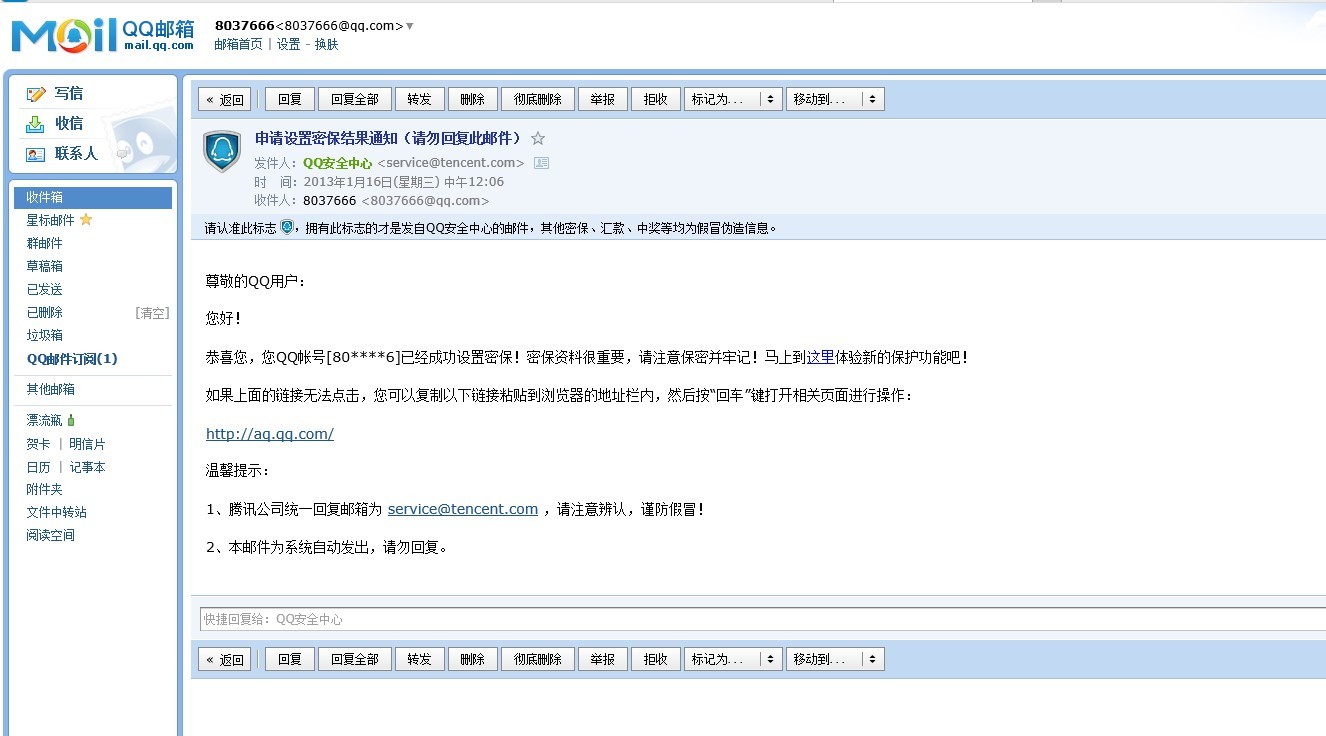The width and height of the screenshot is (1326, 736).
Task: Click the top 拒收 button
Action: 656,99
